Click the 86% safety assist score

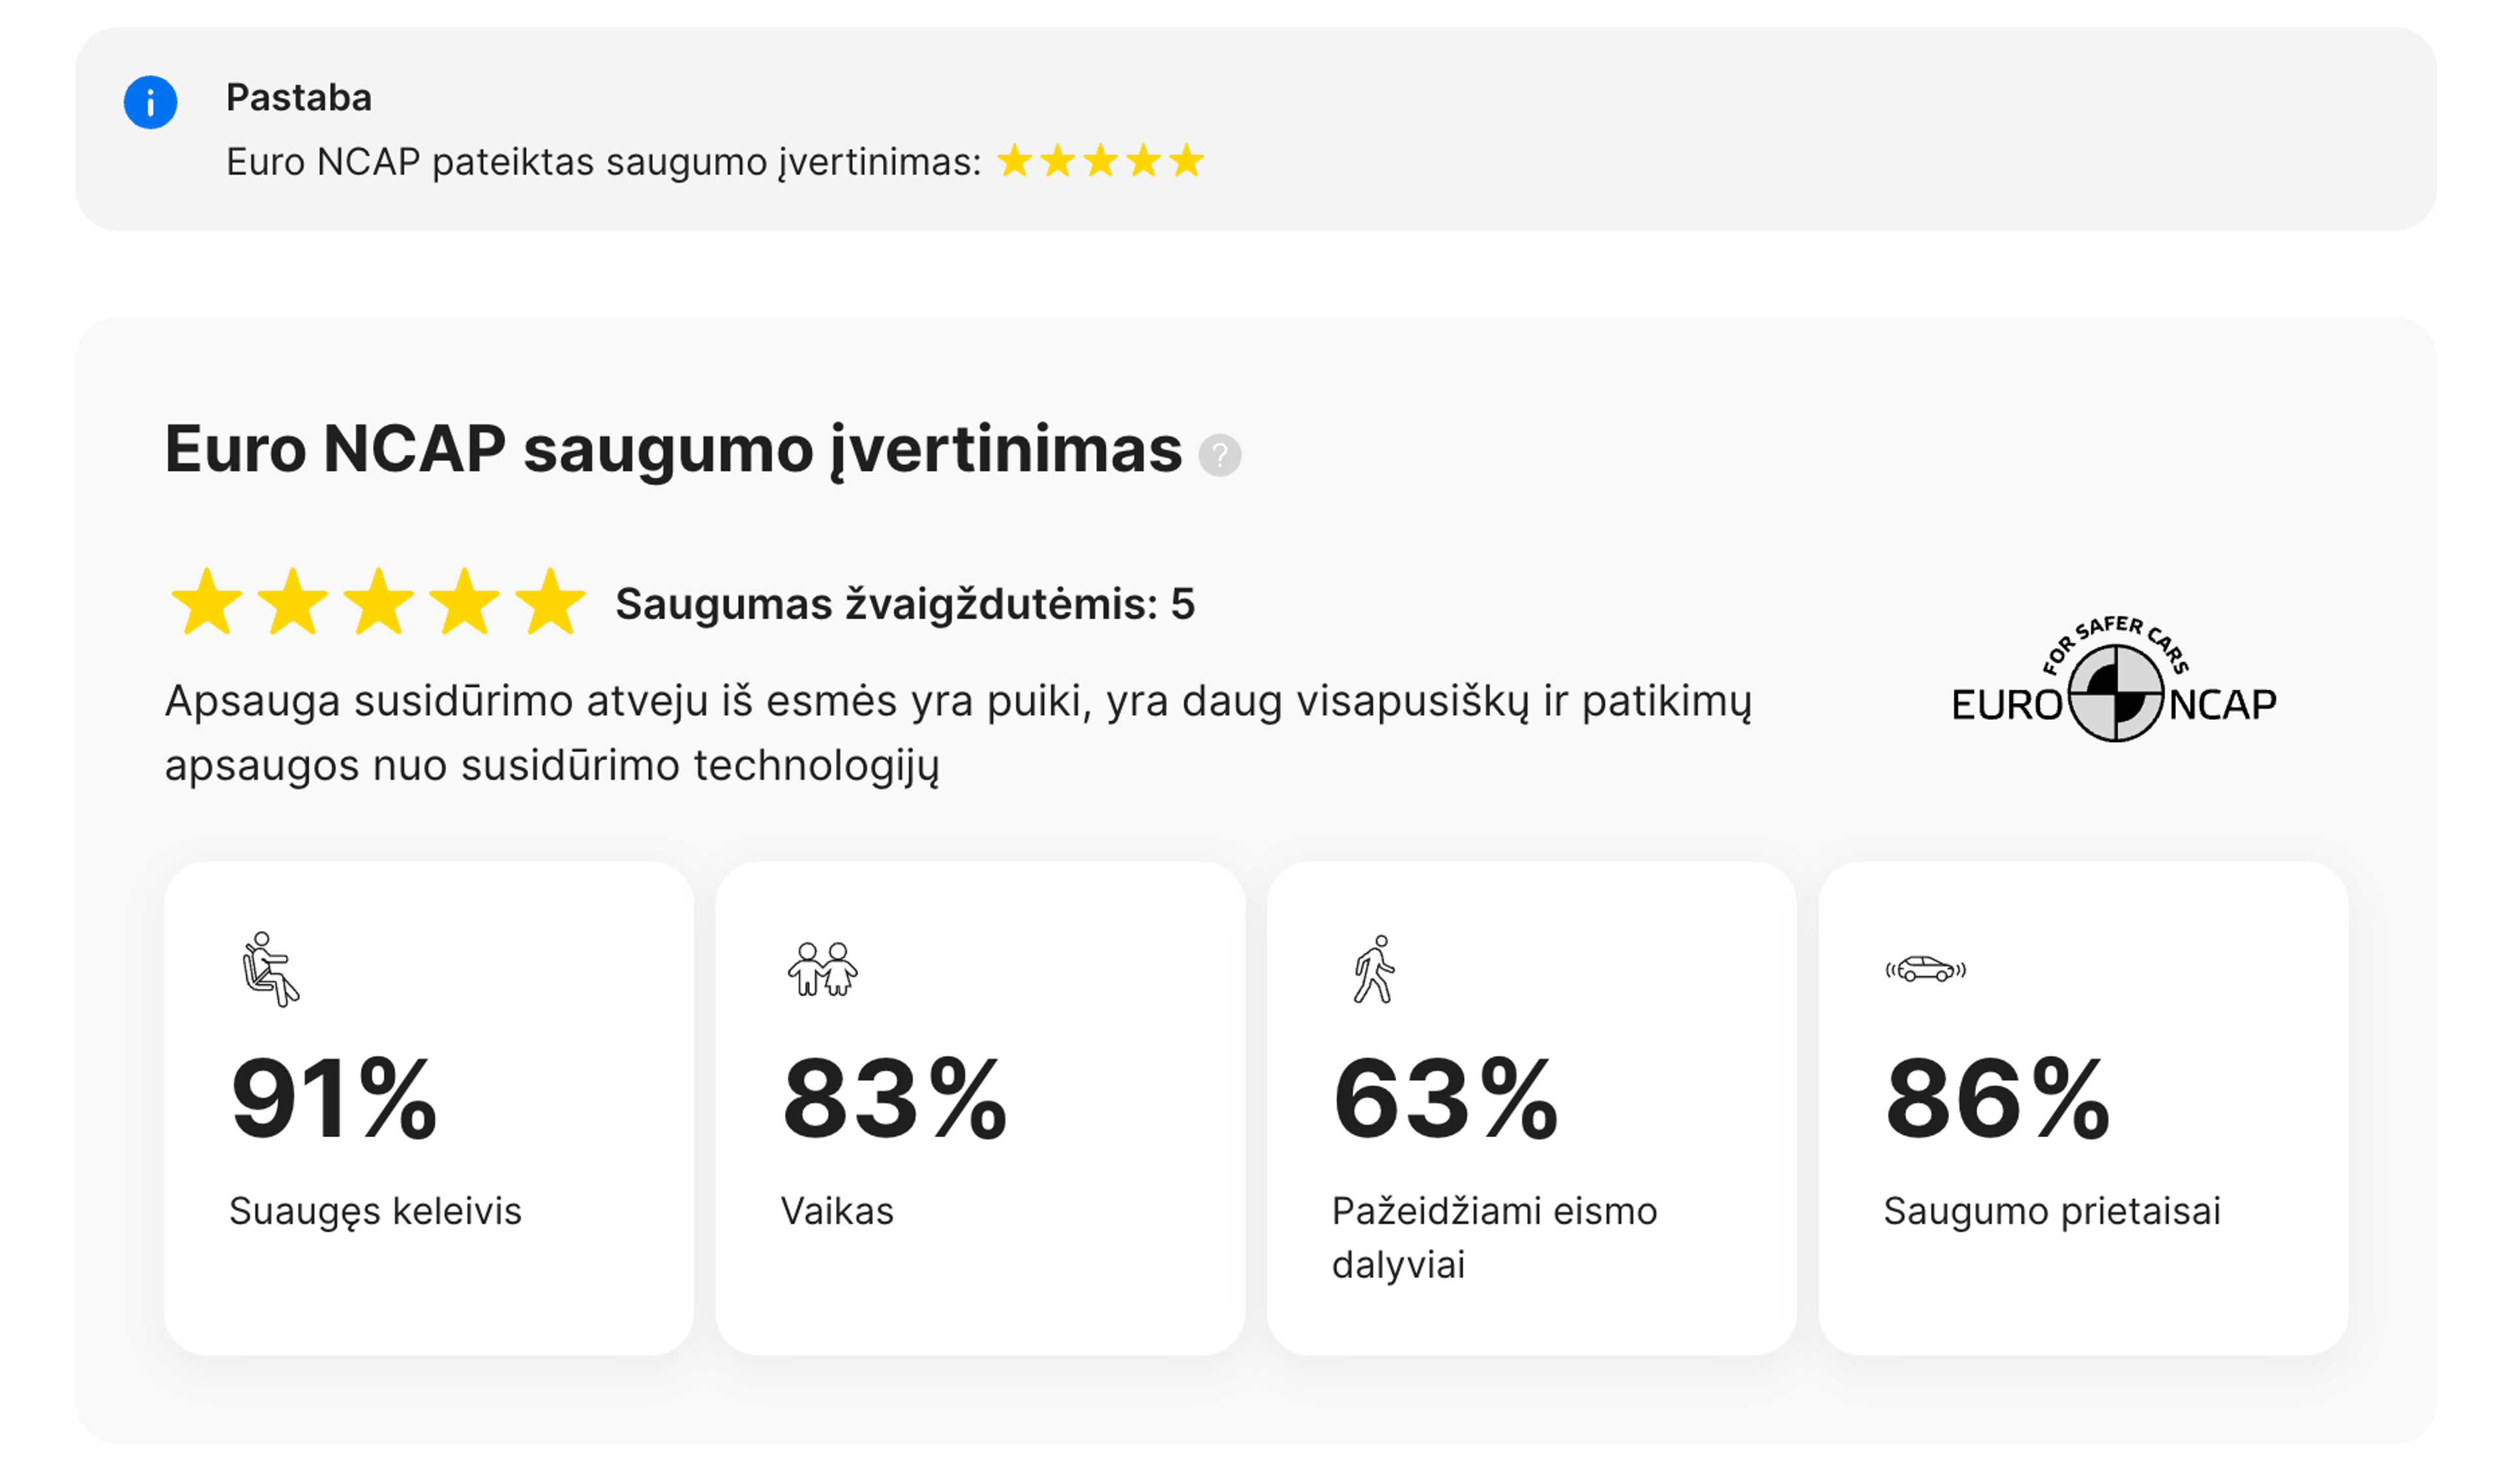(1997, 1100)
